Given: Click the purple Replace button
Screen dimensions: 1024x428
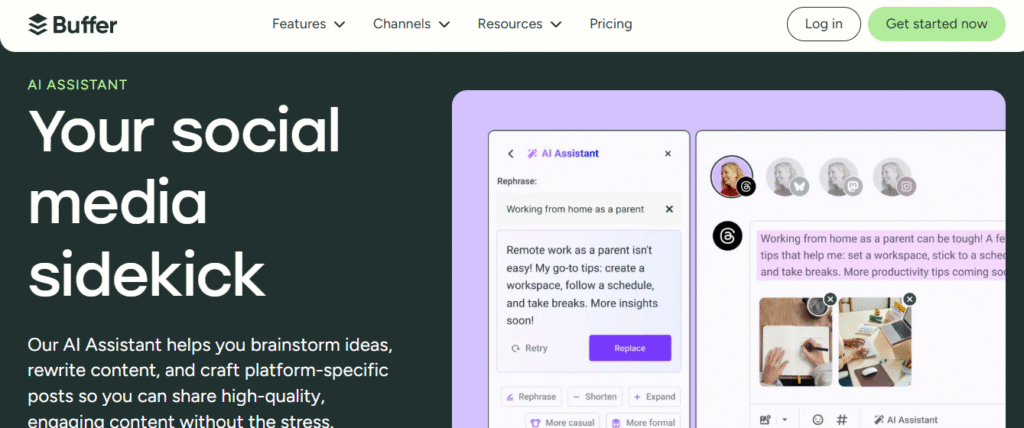Looking at the screenshot, I should 630,348.
